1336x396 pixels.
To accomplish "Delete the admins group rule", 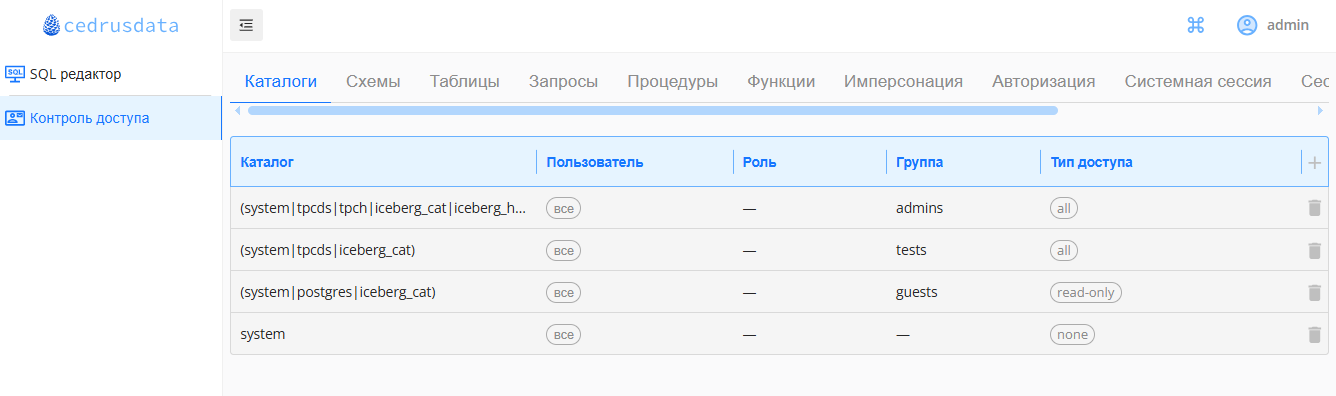I will click(x=1314, y=208).
